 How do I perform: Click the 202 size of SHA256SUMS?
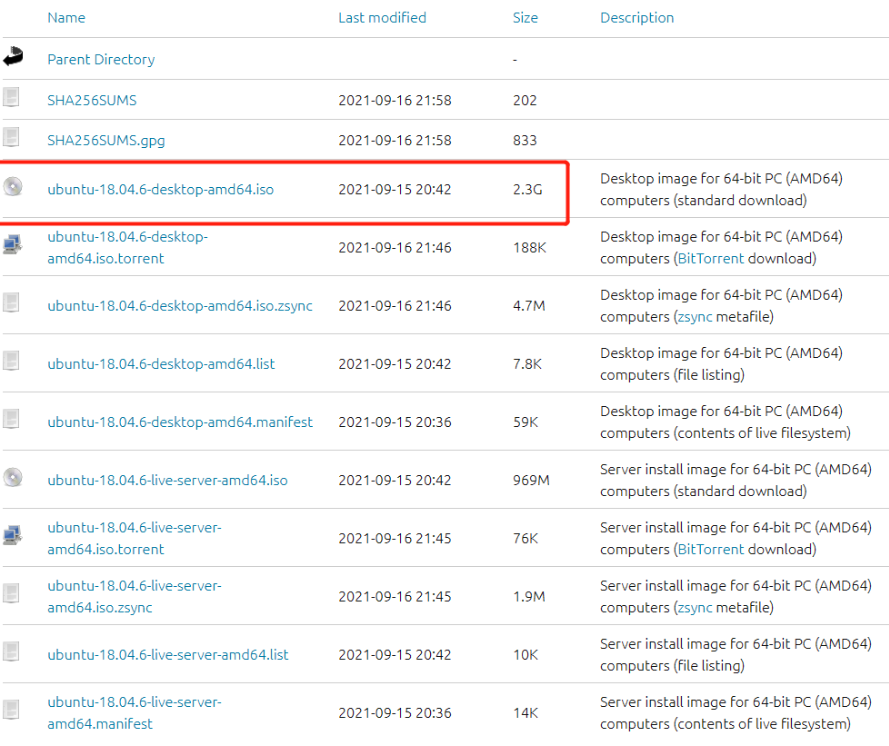pos(525,100)
